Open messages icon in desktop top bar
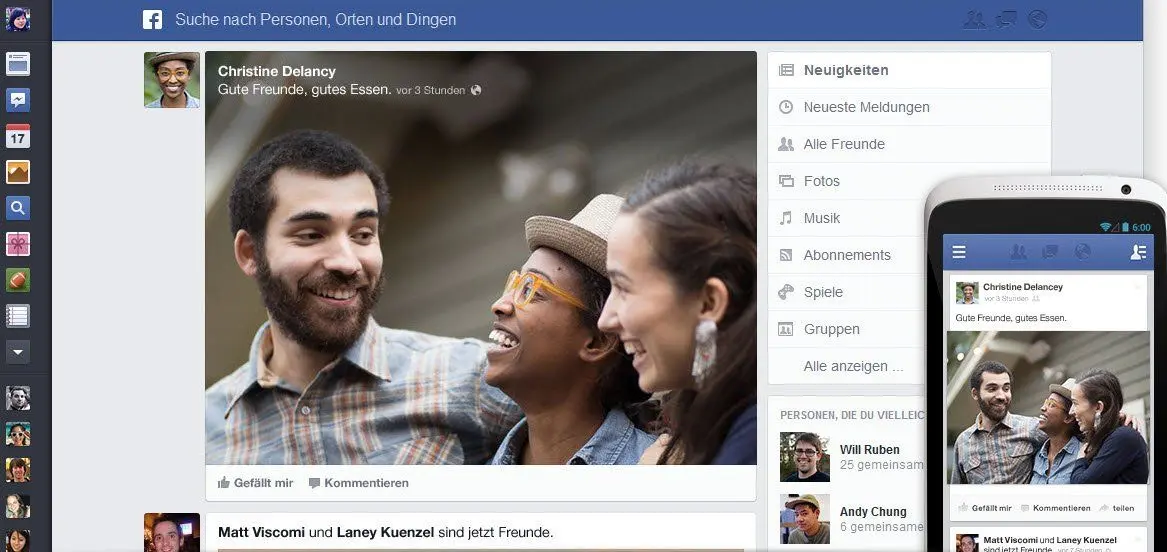The height and width of the screenshot is (552, 1167). 1006,20
